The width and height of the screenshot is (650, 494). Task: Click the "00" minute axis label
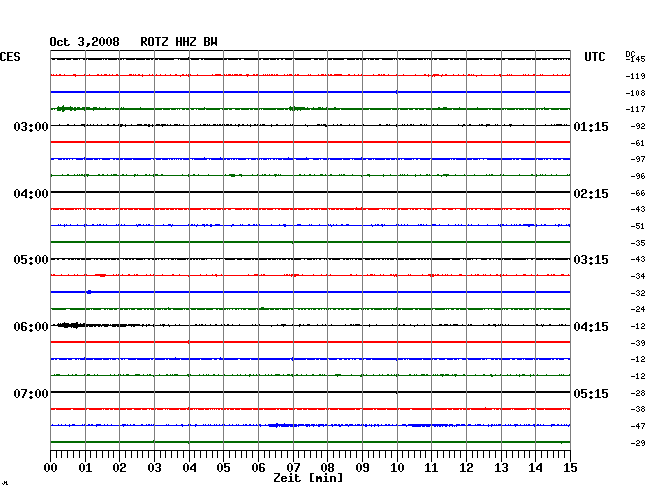click(x=51, y=468)
